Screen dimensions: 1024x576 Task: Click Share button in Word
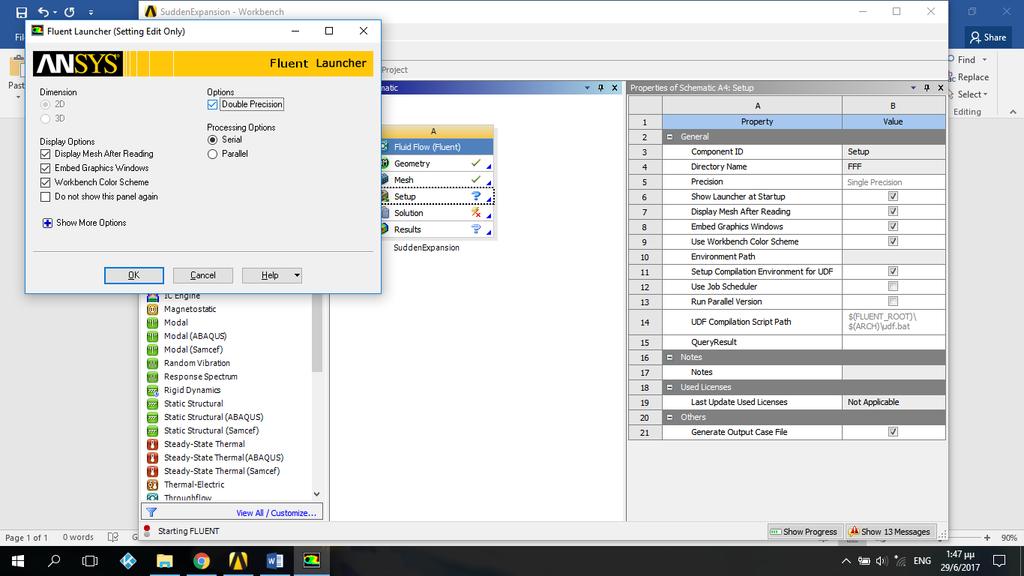pyautogui.click(x=988, y=37)
